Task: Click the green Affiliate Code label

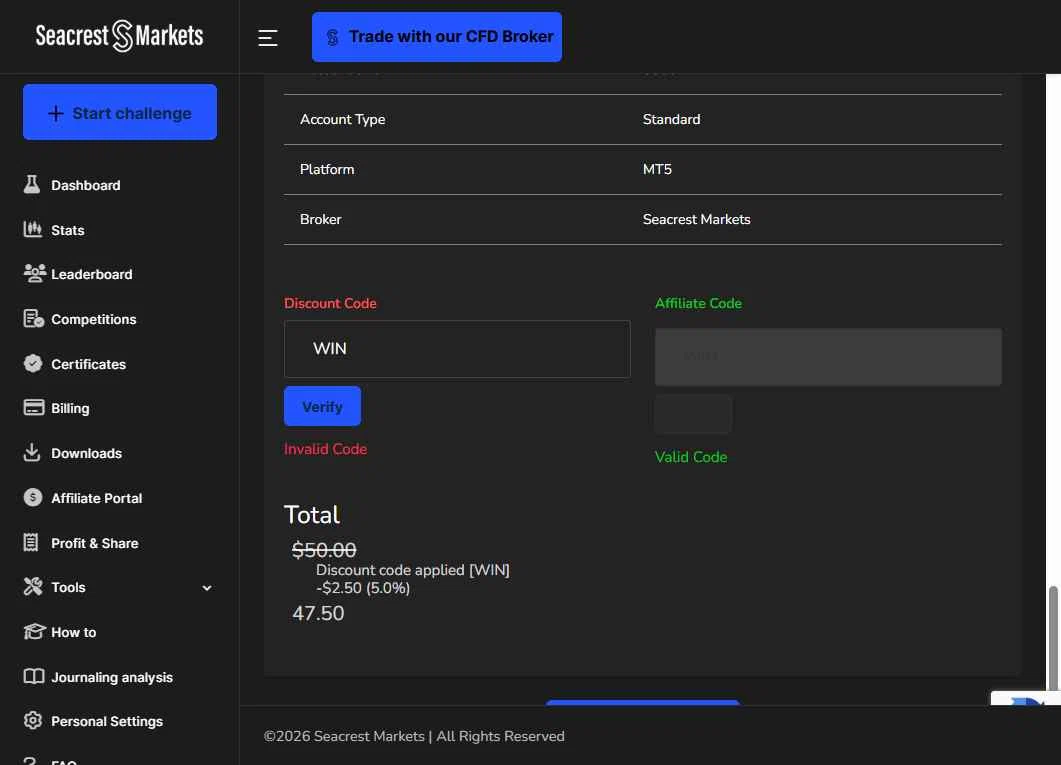Action: point(698,304)
